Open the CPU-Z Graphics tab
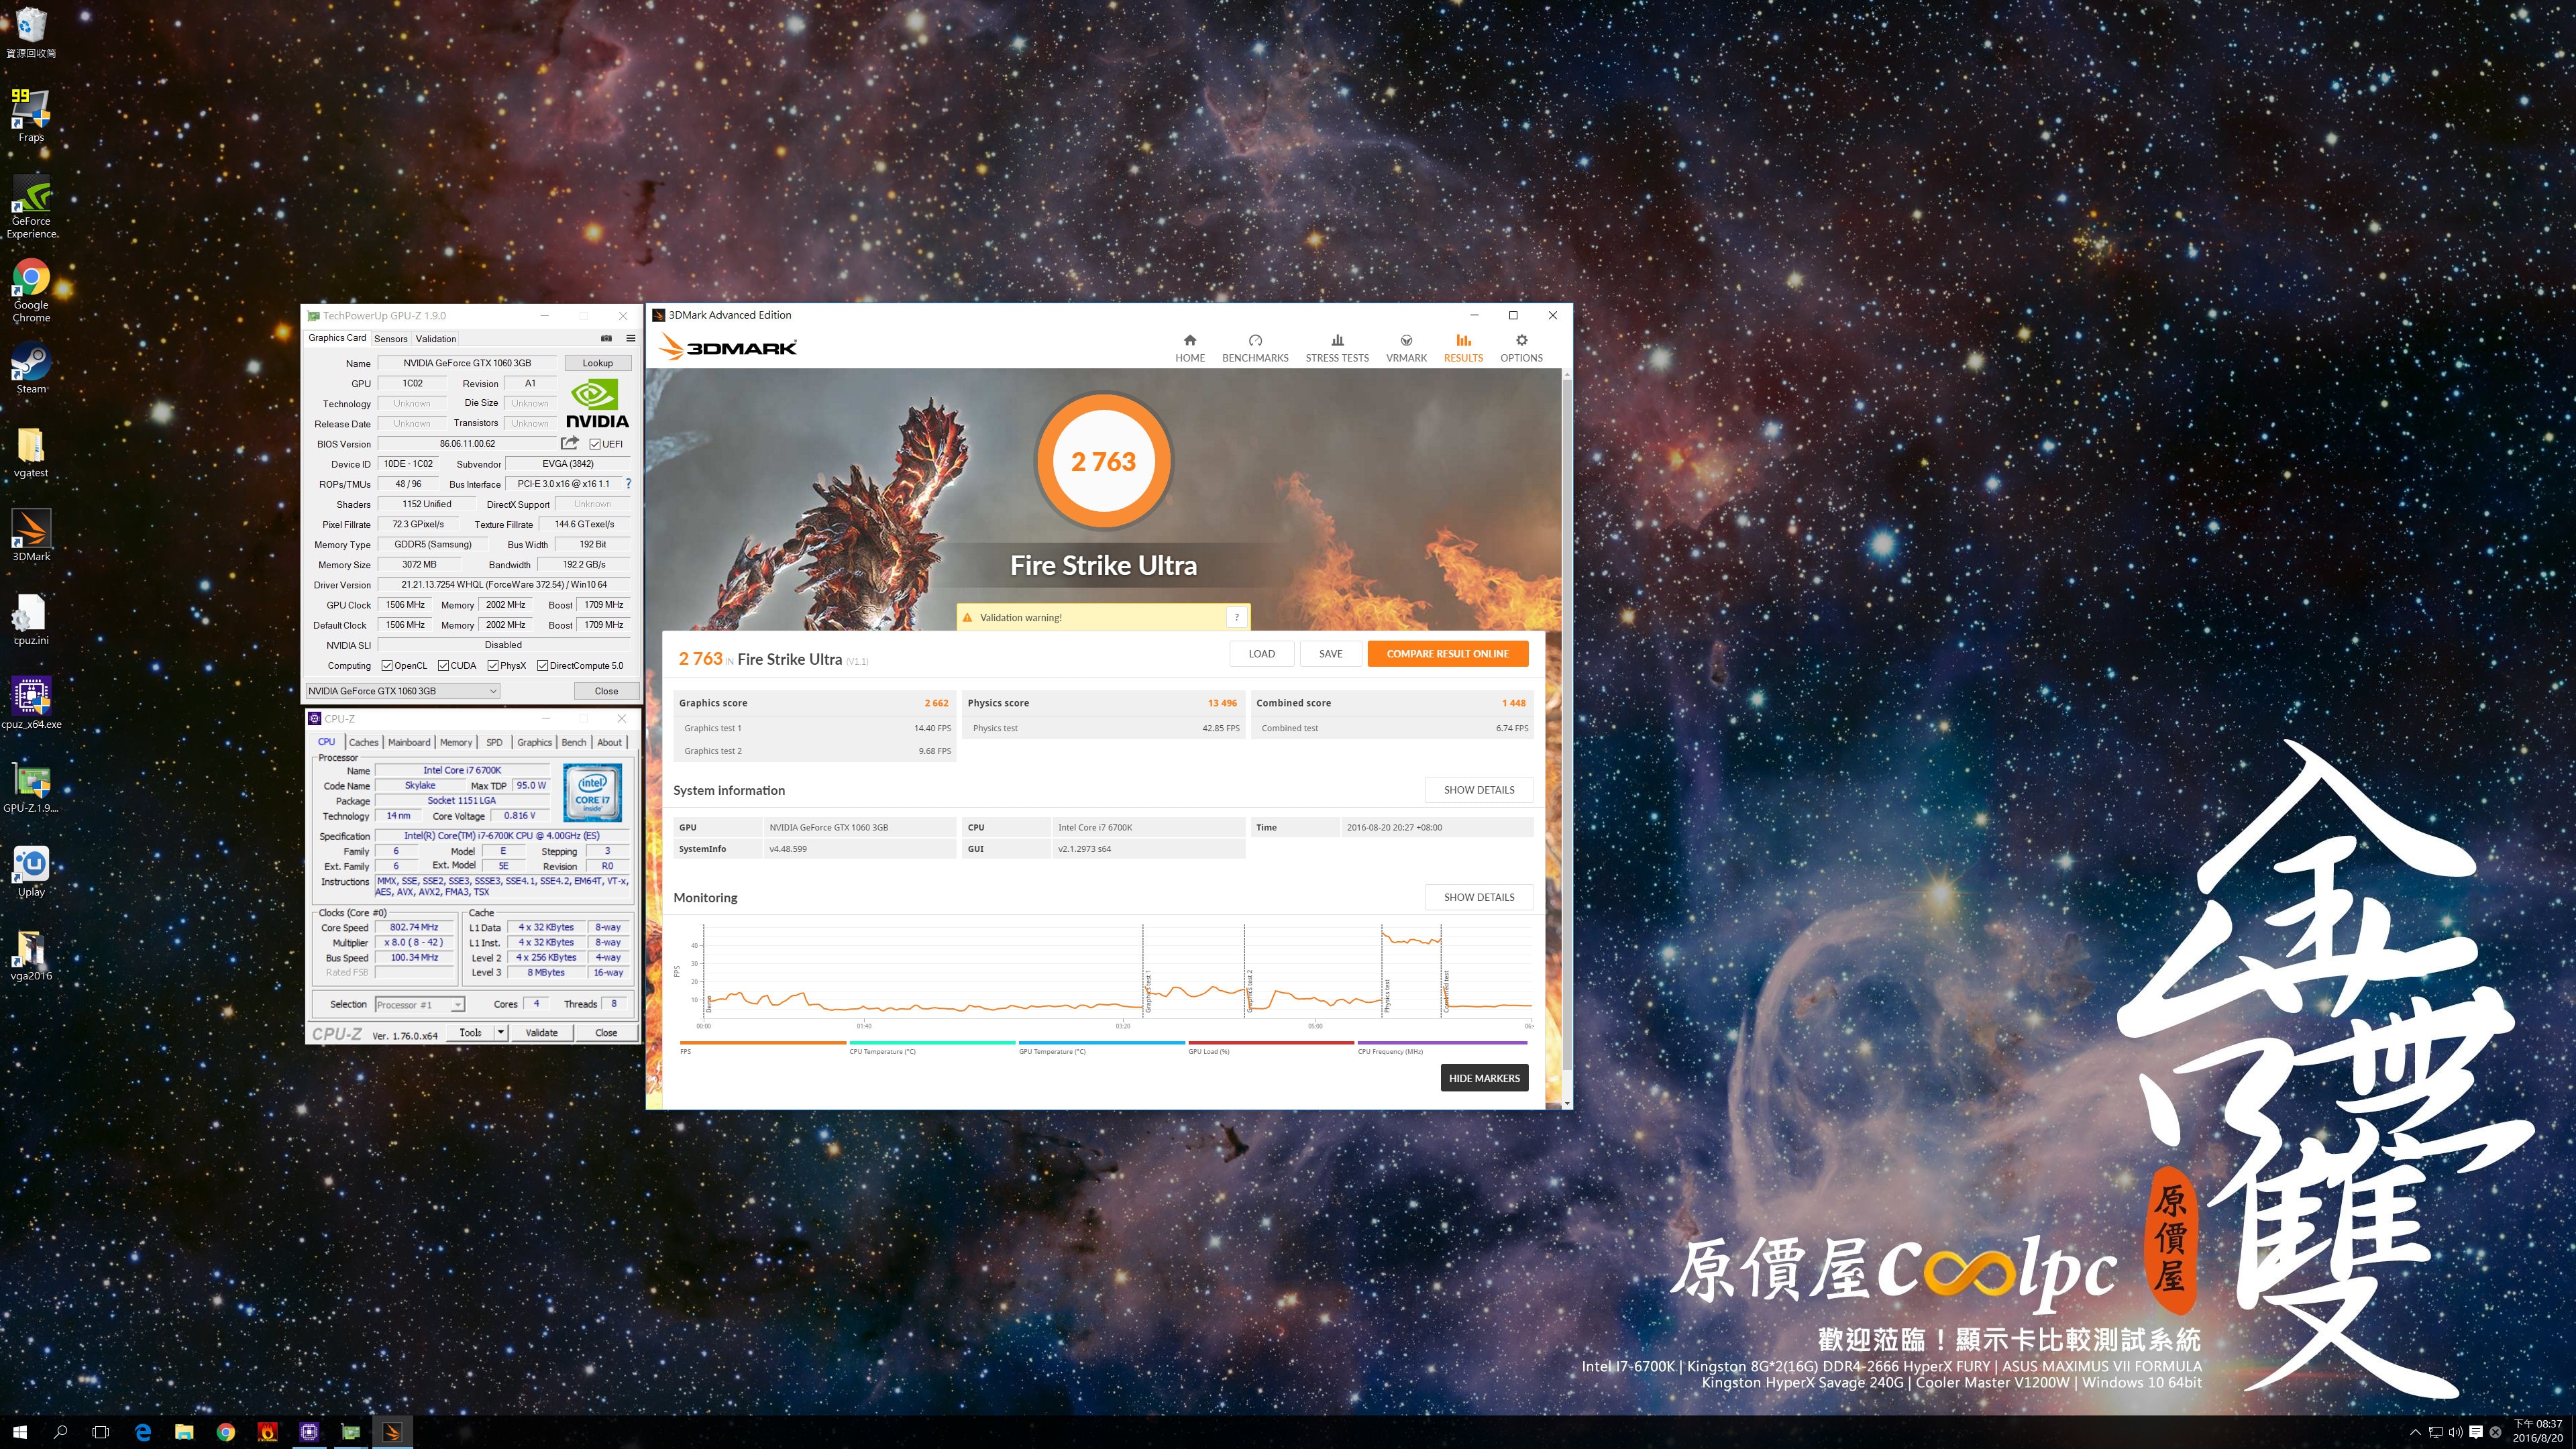The width and height of the screenshot is (2576, 1449). (x=534, y=742)
